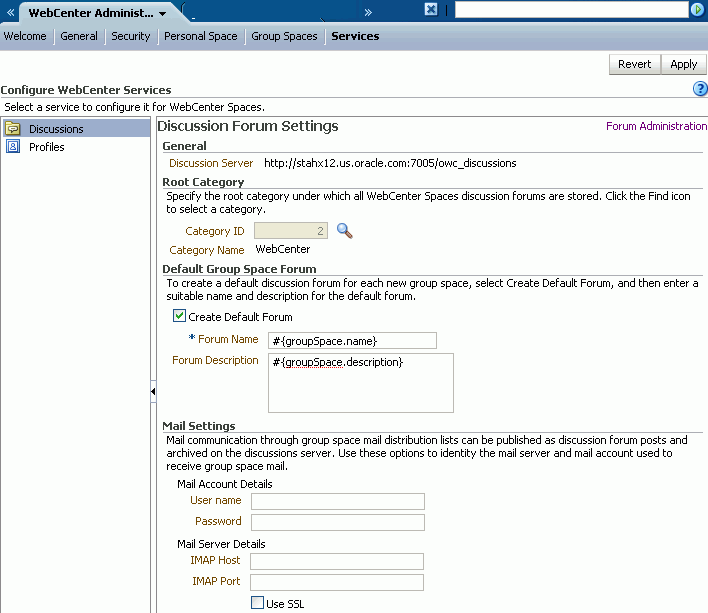Click the top search box

point(572,9)
